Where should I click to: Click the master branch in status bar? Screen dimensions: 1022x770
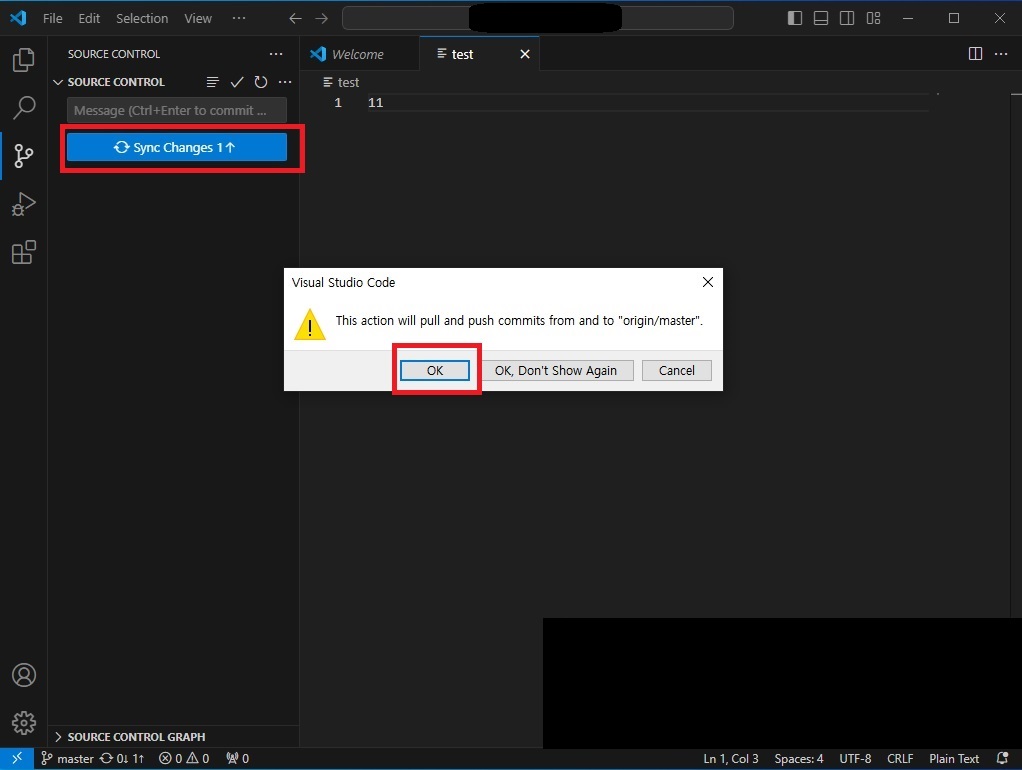click(x=67, y=758)
